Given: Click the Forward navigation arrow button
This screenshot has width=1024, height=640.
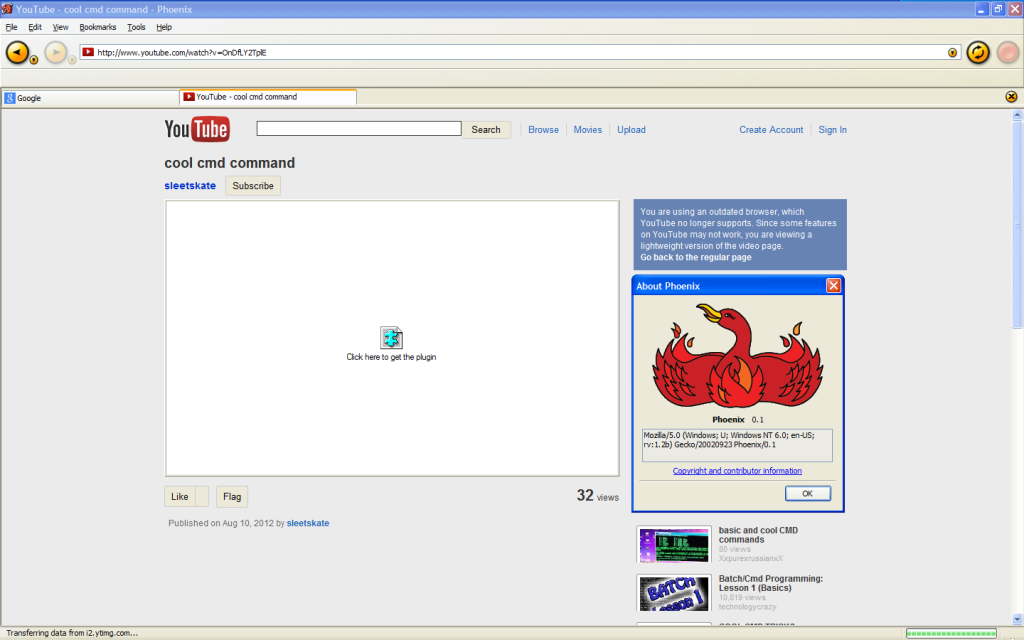Looking at the screenshot, I should point(56,52).
